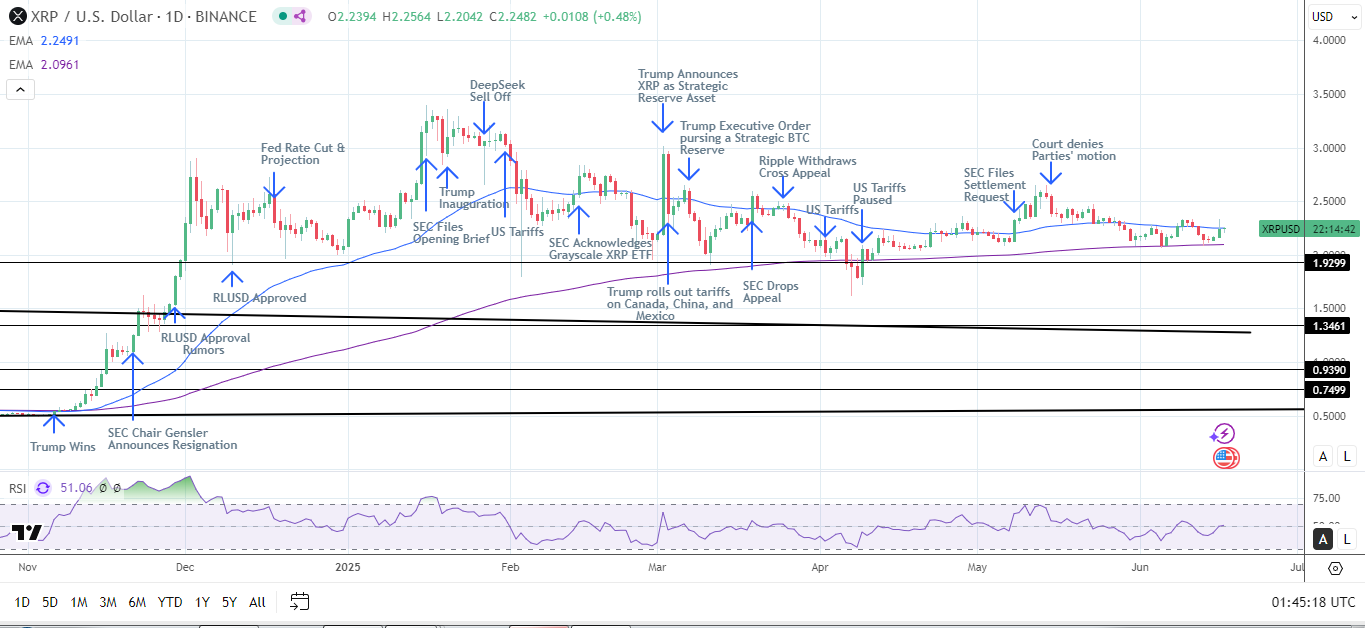Click 'Court denies Parties' motion' annotation
The width and height of the screenshot is (1365, 628).
1074,150
